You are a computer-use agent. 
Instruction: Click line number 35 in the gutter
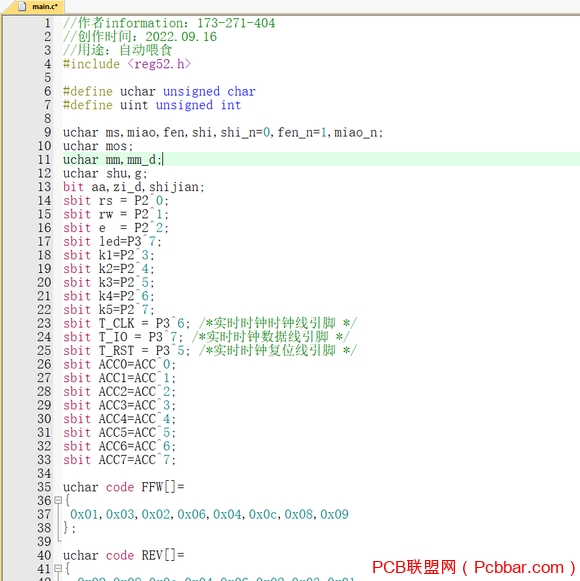[44, 487]
